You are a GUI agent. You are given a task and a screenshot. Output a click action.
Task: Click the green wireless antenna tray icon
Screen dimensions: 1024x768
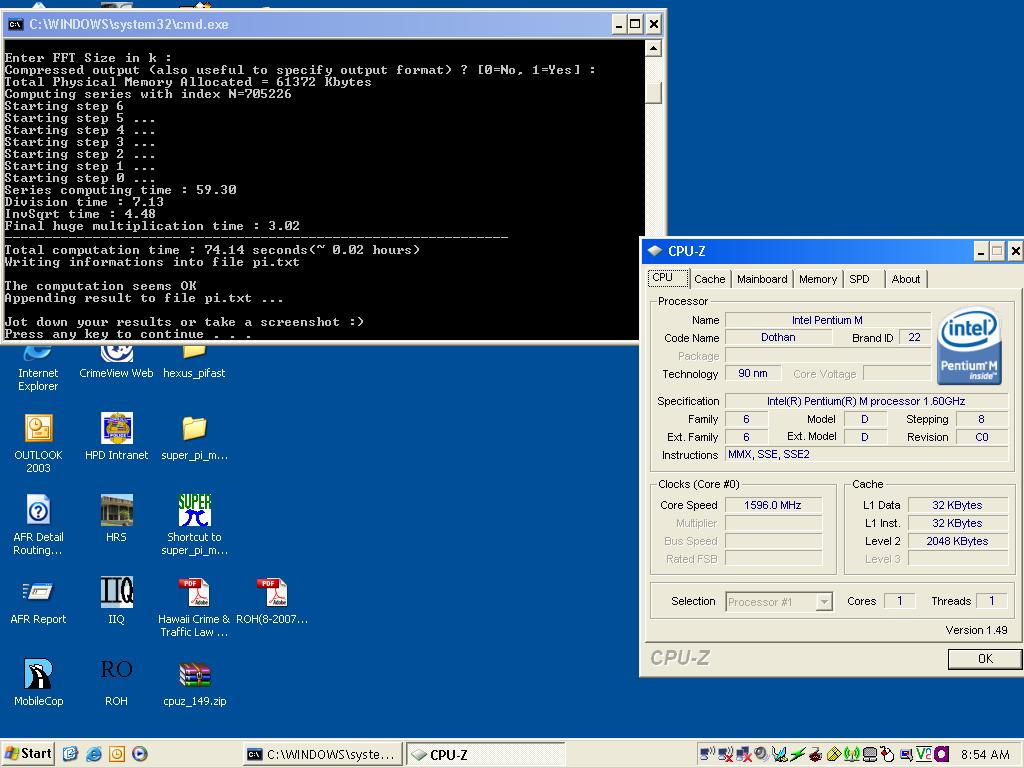(x=852, y=754)
